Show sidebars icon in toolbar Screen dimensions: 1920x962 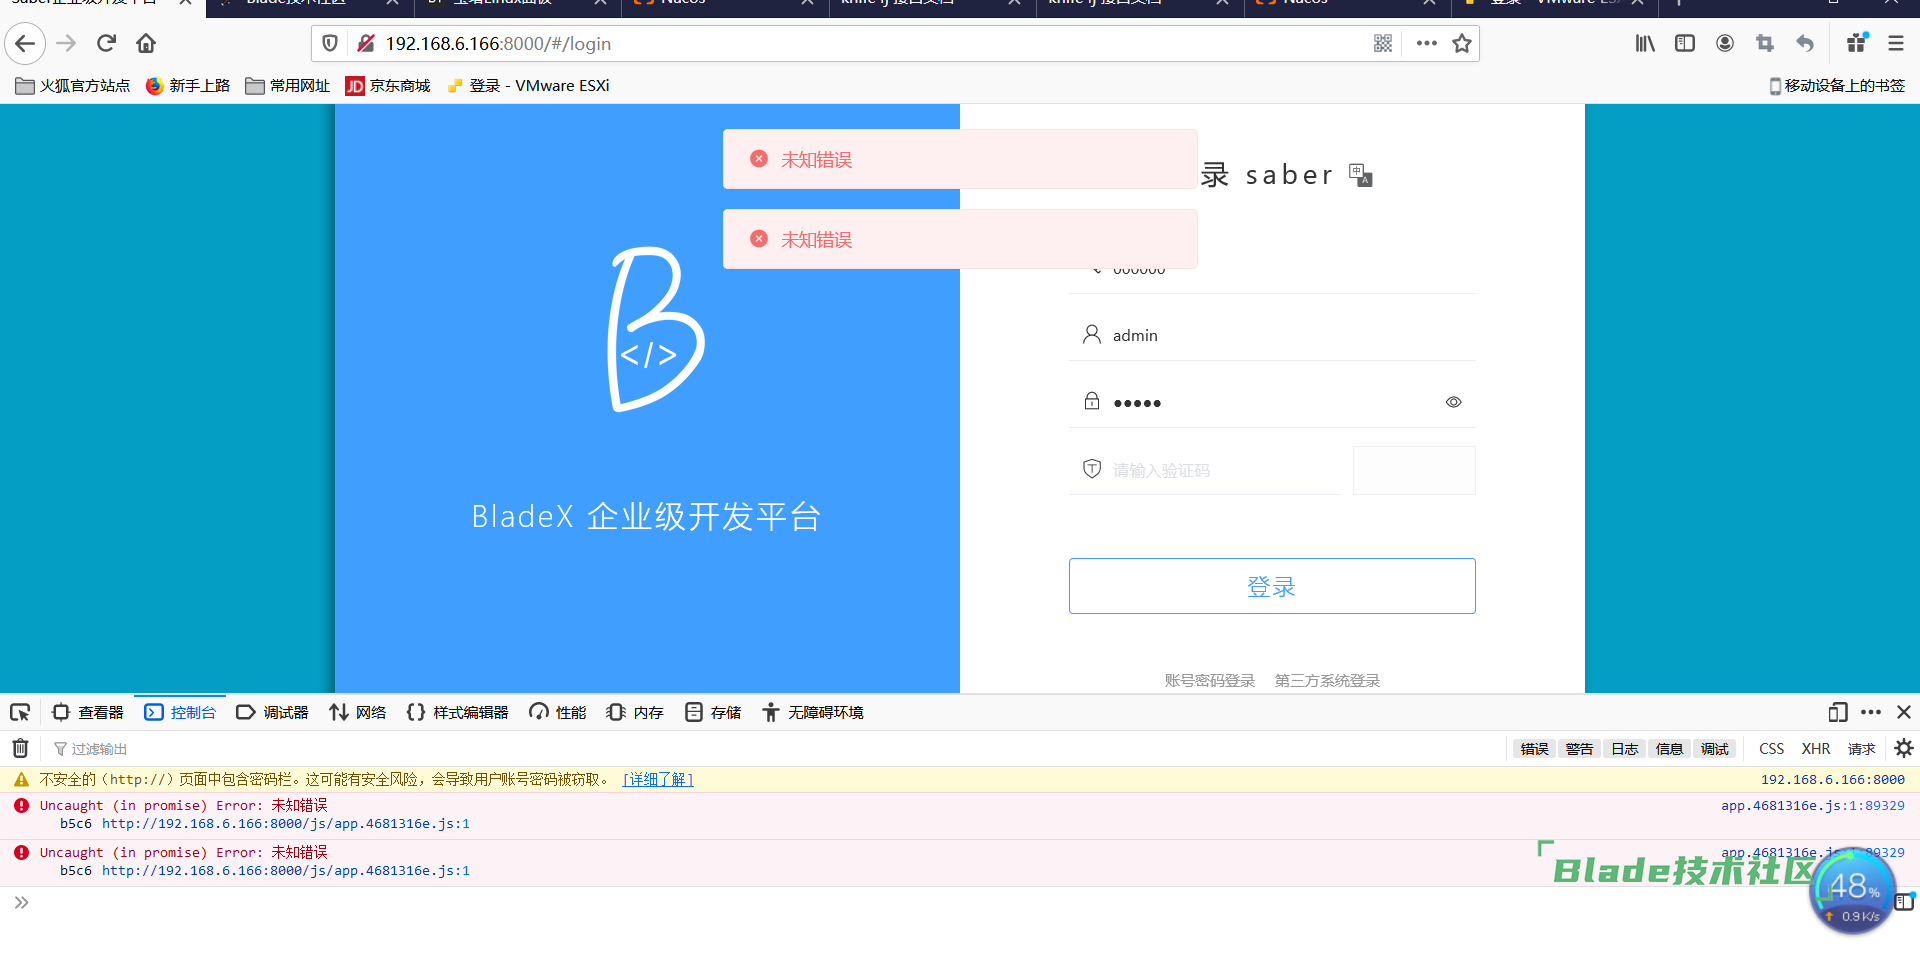1685,43
